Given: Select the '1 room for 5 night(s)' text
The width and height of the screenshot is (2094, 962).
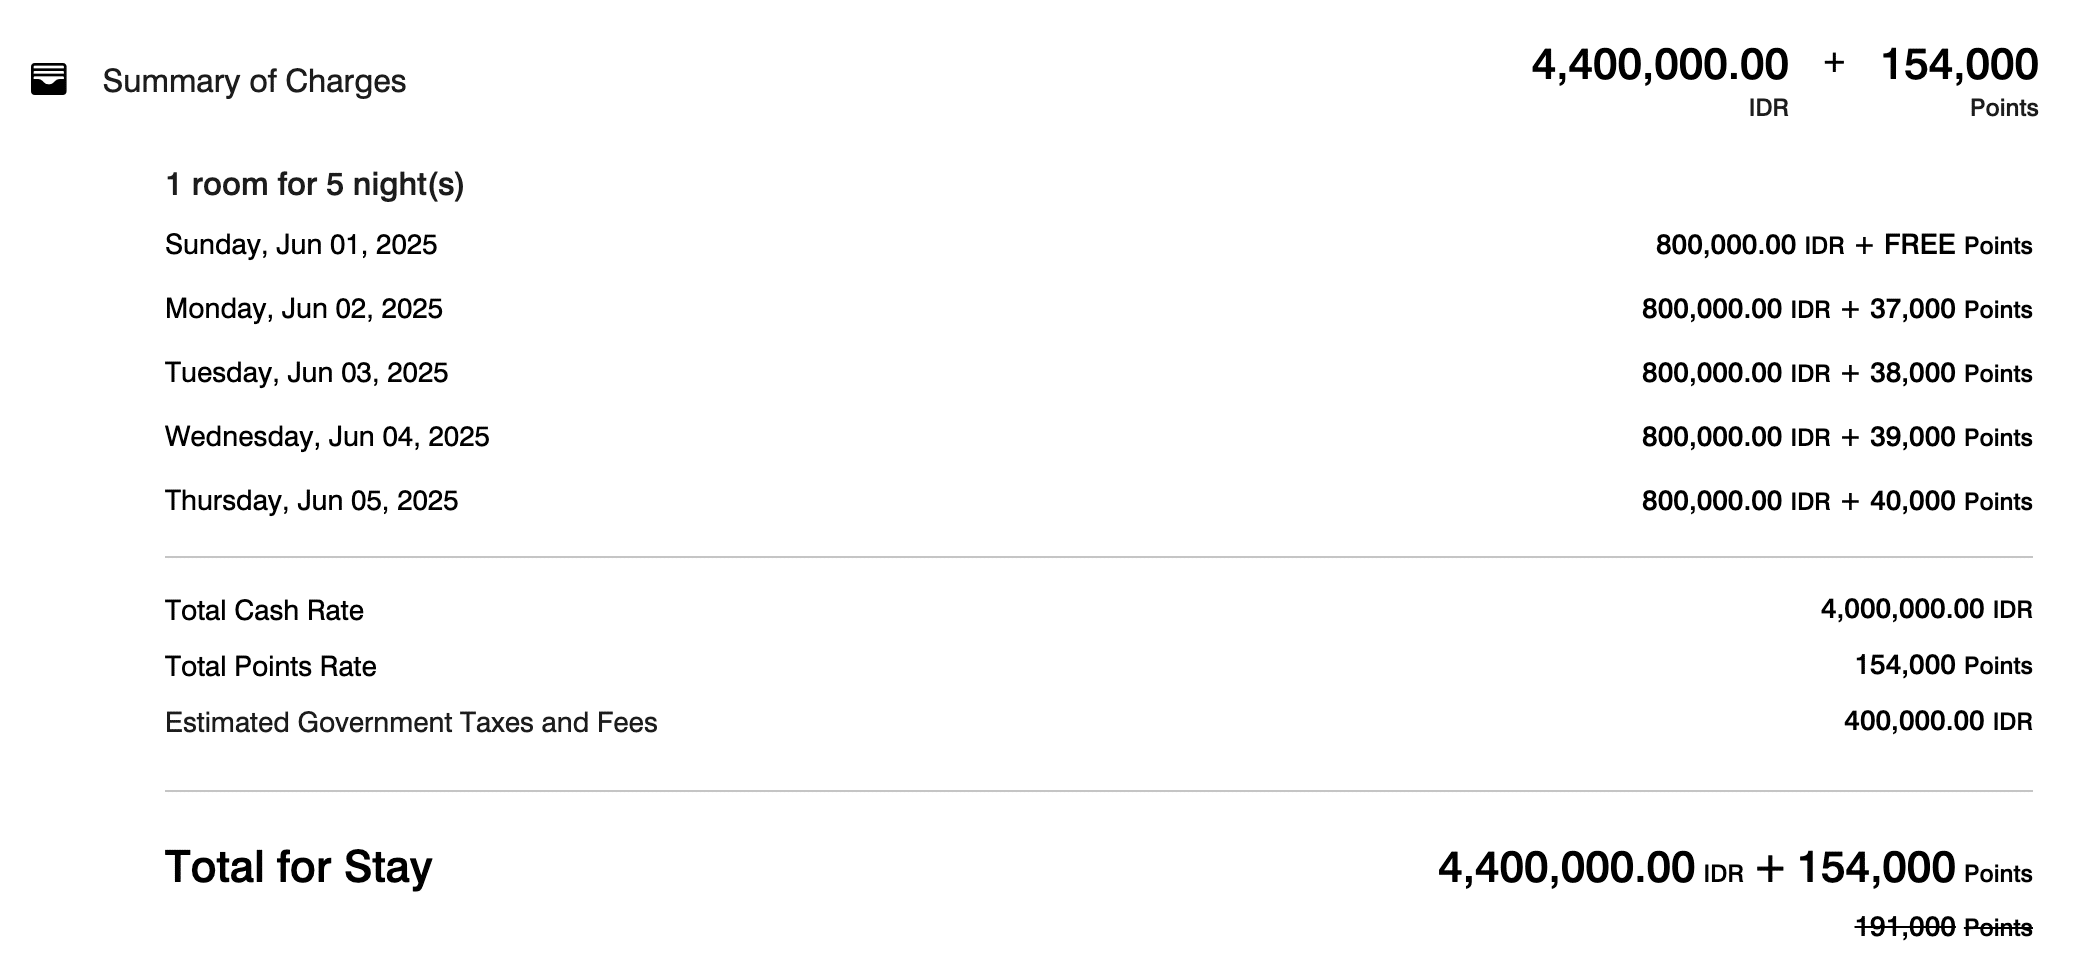Looking at the screenshot, I should click(314, 185).
